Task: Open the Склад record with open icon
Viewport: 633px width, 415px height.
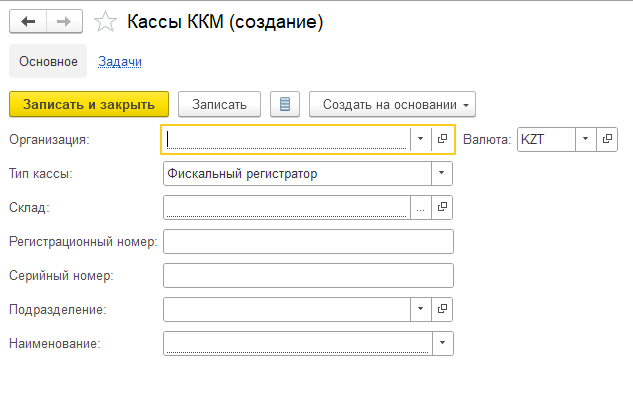Action: (442, 207)
